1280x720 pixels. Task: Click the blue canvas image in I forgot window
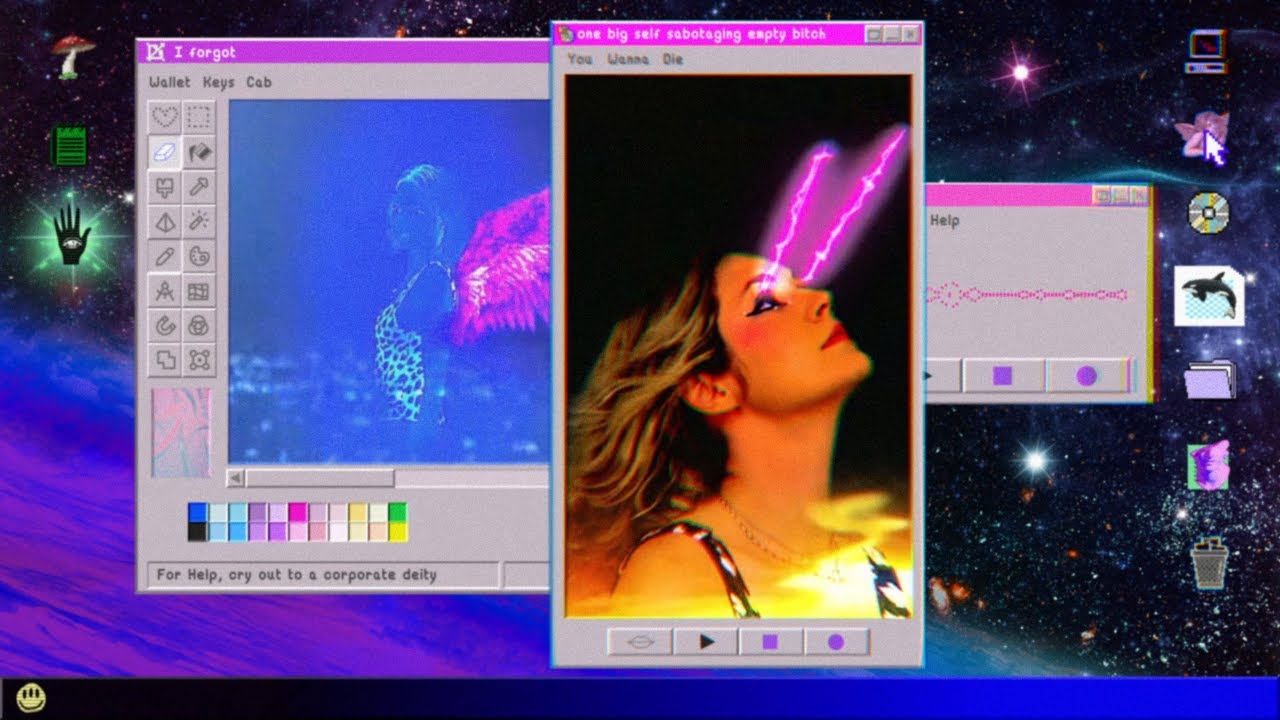390,281
